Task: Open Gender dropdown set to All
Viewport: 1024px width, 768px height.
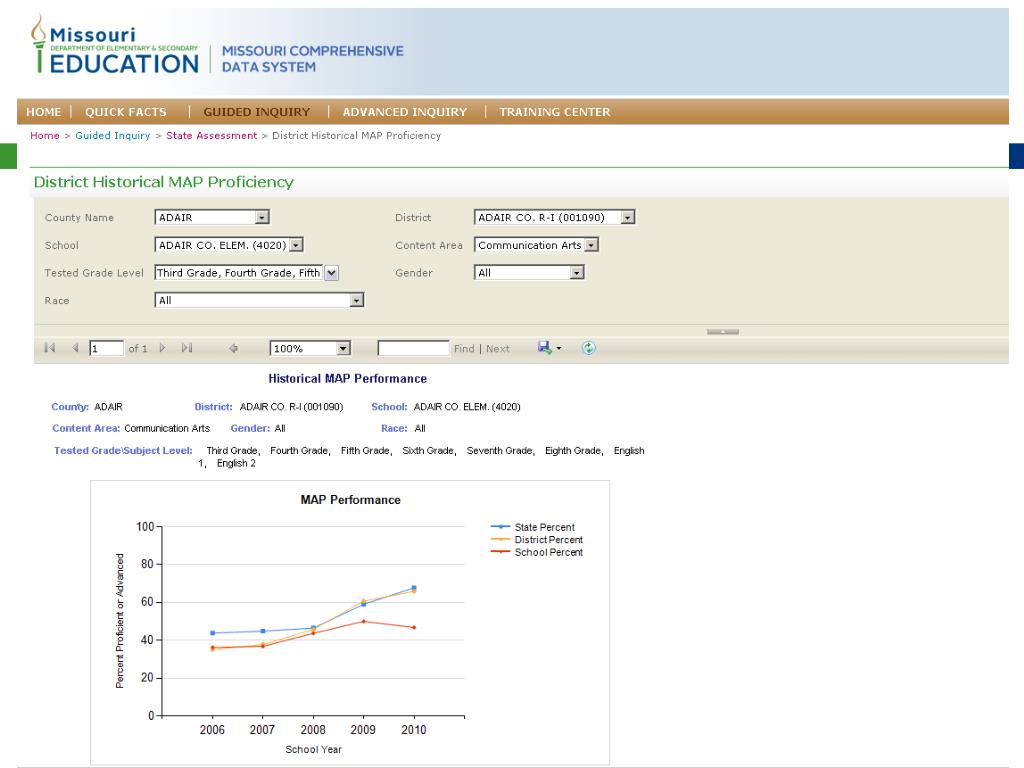Action: pos(529,273)
